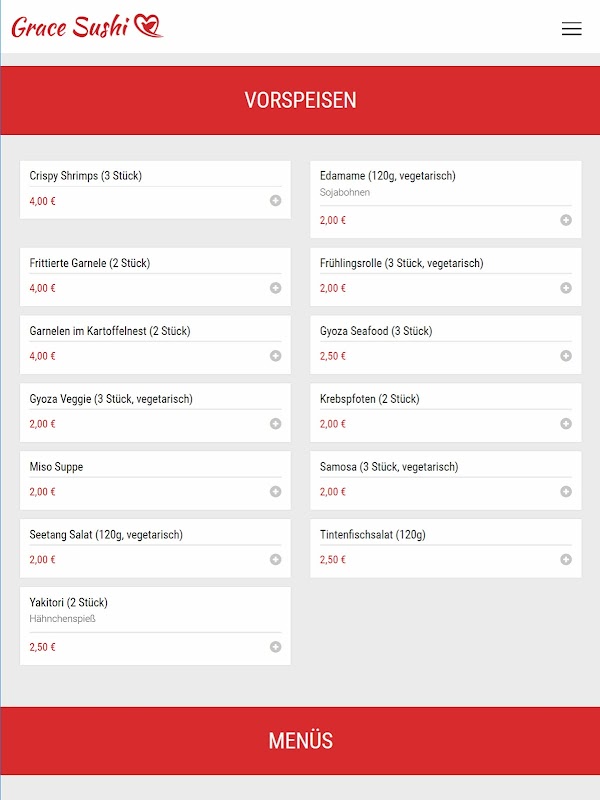Image resolution: width=600 pixels, height=800 pixels.
Task: Add Frühlingsrolle with plus icon
Action: click(x=566, y=288)
